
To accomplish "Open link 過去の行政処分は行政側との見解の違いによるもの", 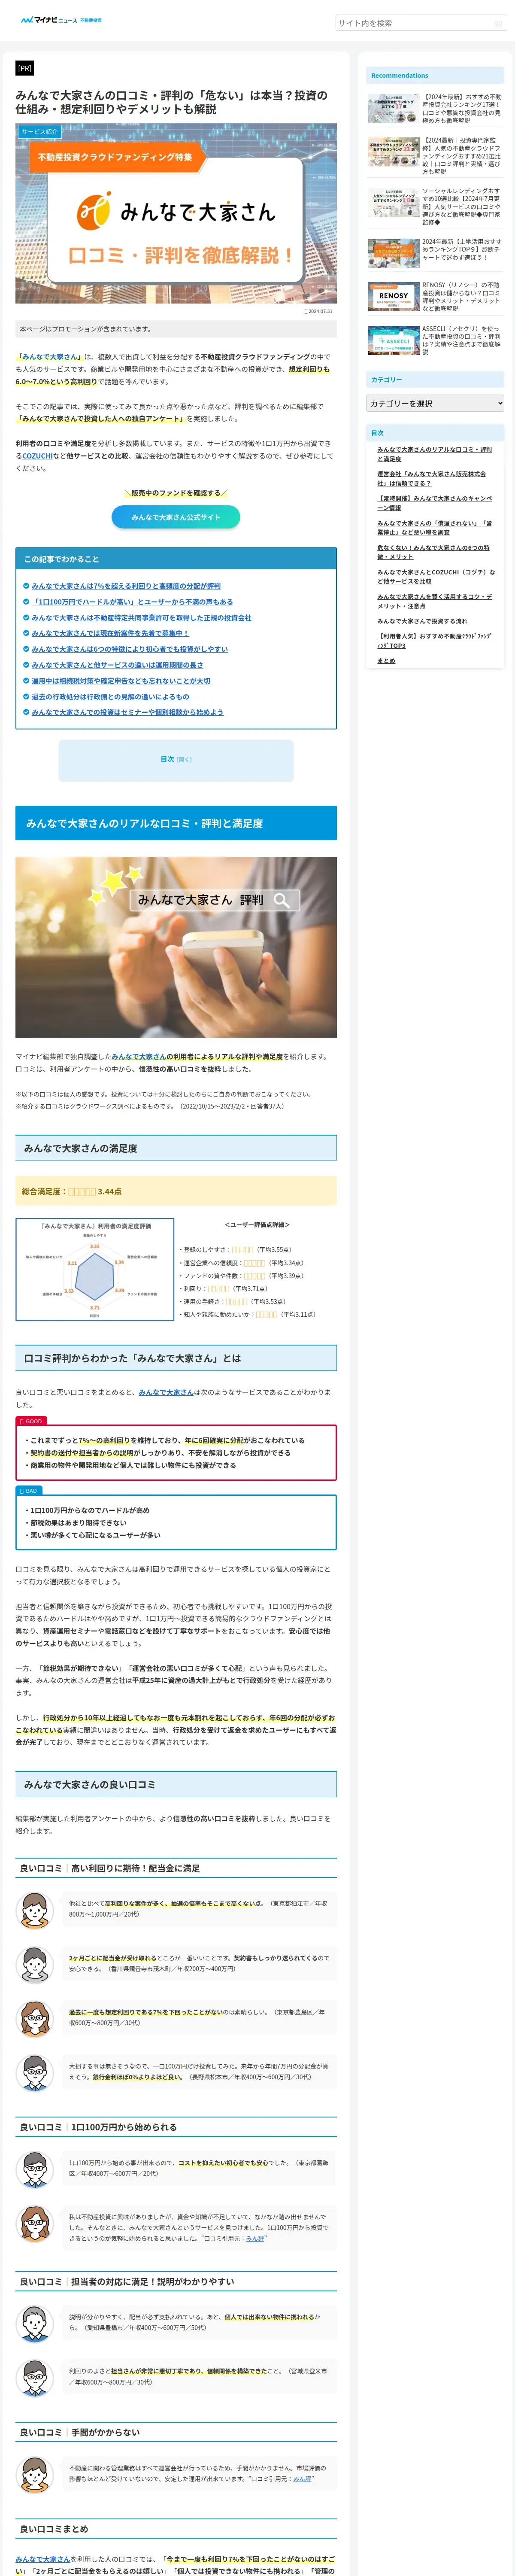I will click(x=110, y=697).
